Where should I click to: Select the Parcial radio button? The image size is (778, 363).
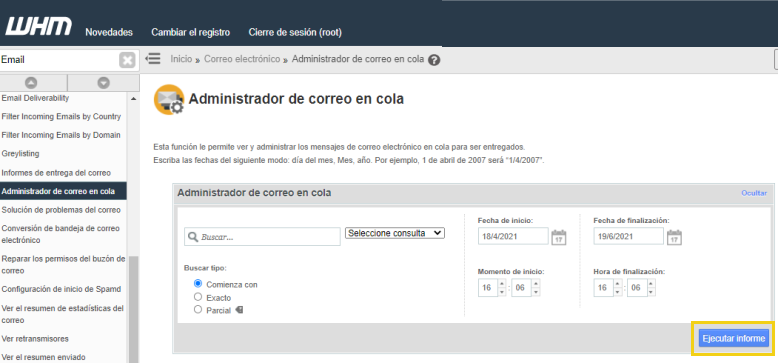(198, 310)
